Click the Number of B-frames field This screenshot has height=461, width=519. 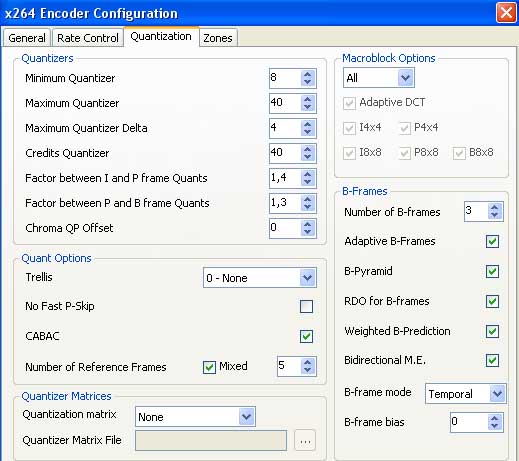tap(476, 211)
